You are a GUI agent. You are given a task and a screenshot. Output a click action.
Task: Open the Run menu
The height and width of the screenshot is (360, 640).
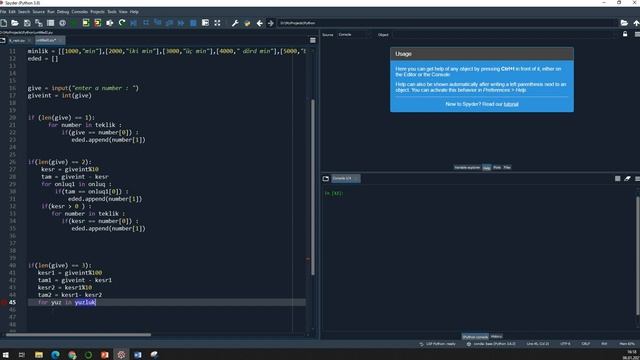[51, 12]
